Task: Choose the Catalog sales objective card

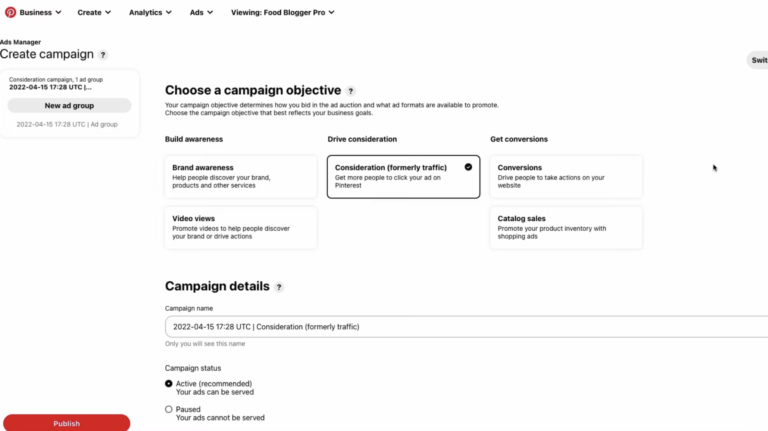Action: (x=566, y=228)
